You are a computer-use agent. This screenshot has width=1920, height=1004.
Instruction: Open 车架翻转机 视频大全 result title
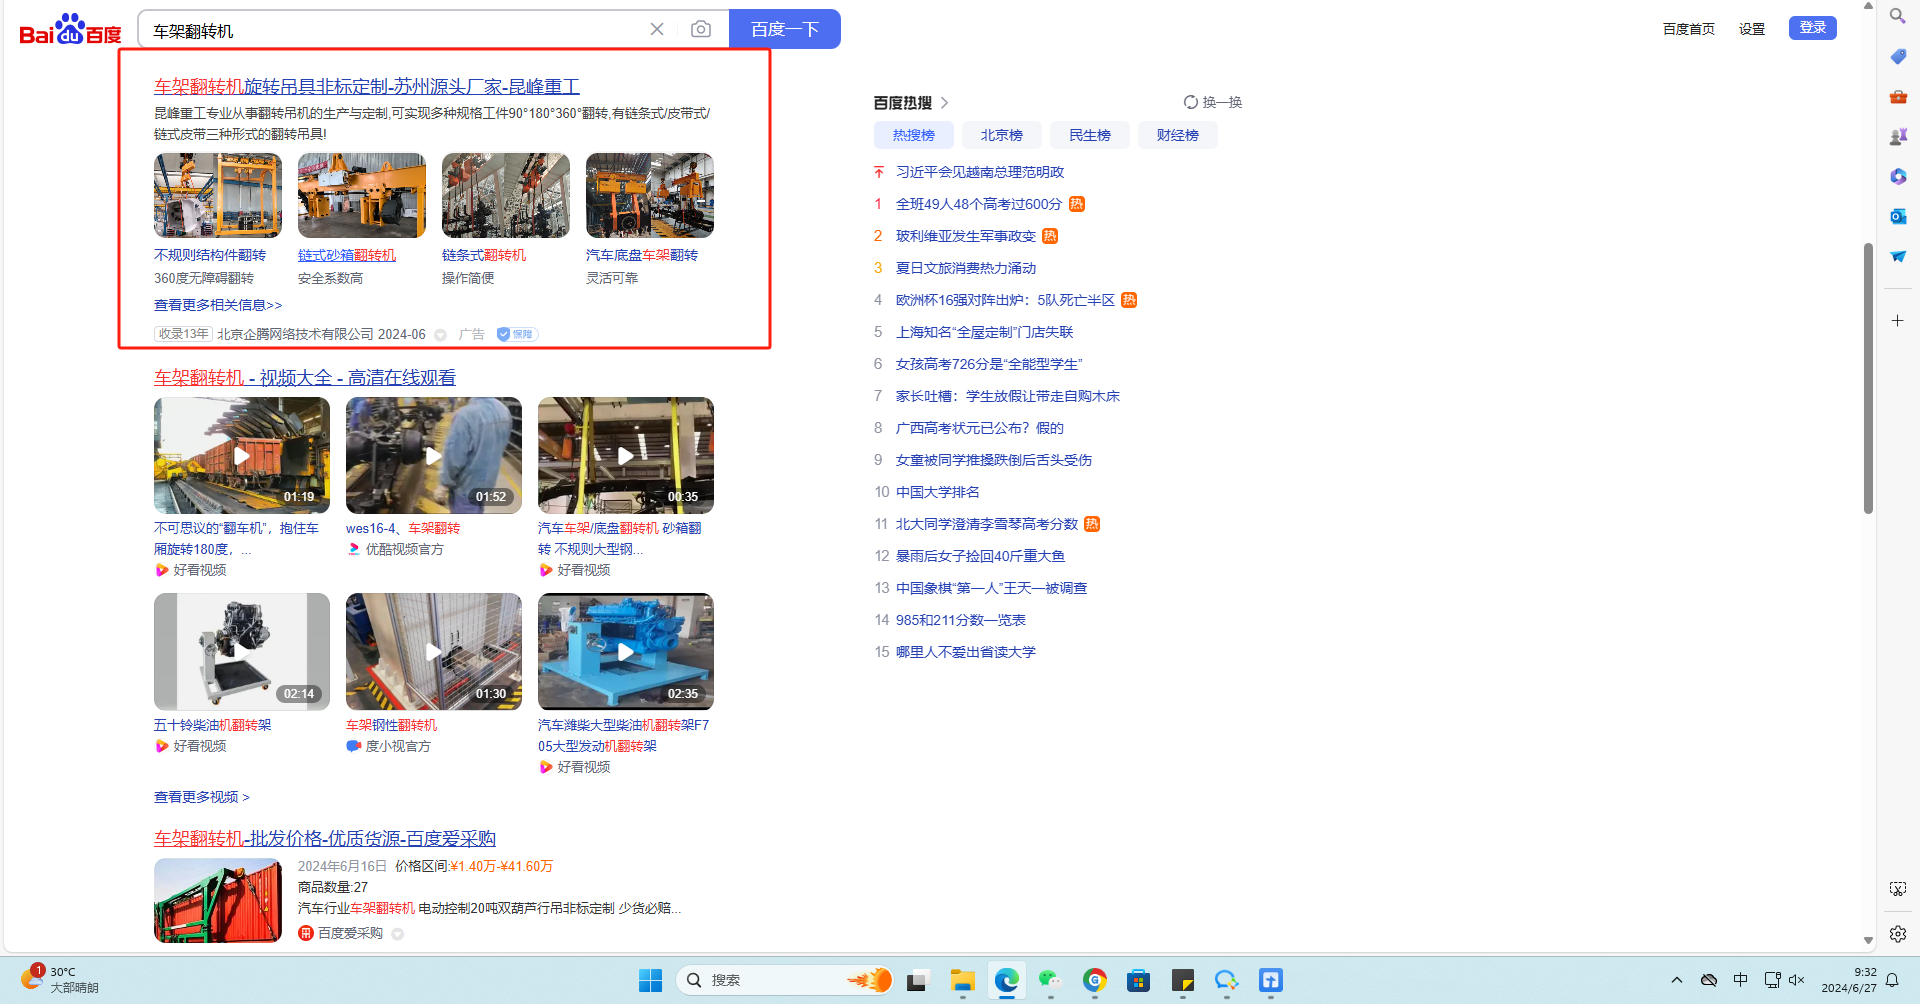point(305,378)
